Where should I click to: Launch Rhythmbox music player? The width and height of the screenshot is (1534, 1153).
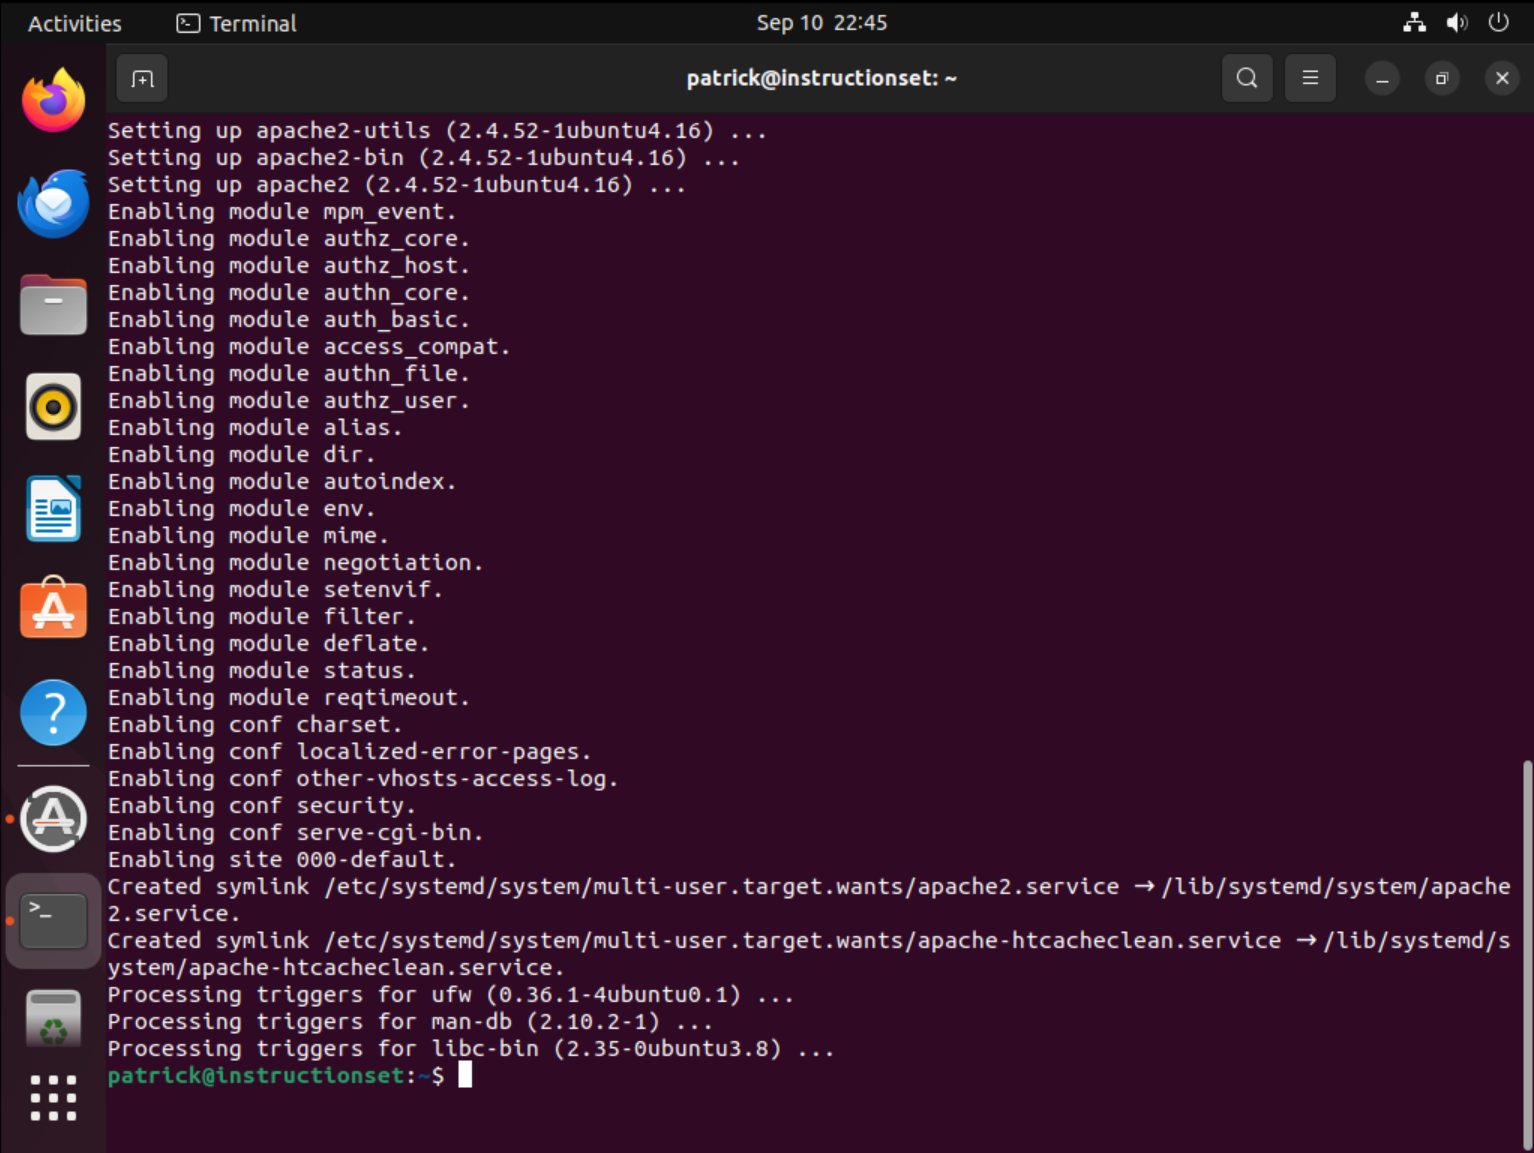pos(54,407)
